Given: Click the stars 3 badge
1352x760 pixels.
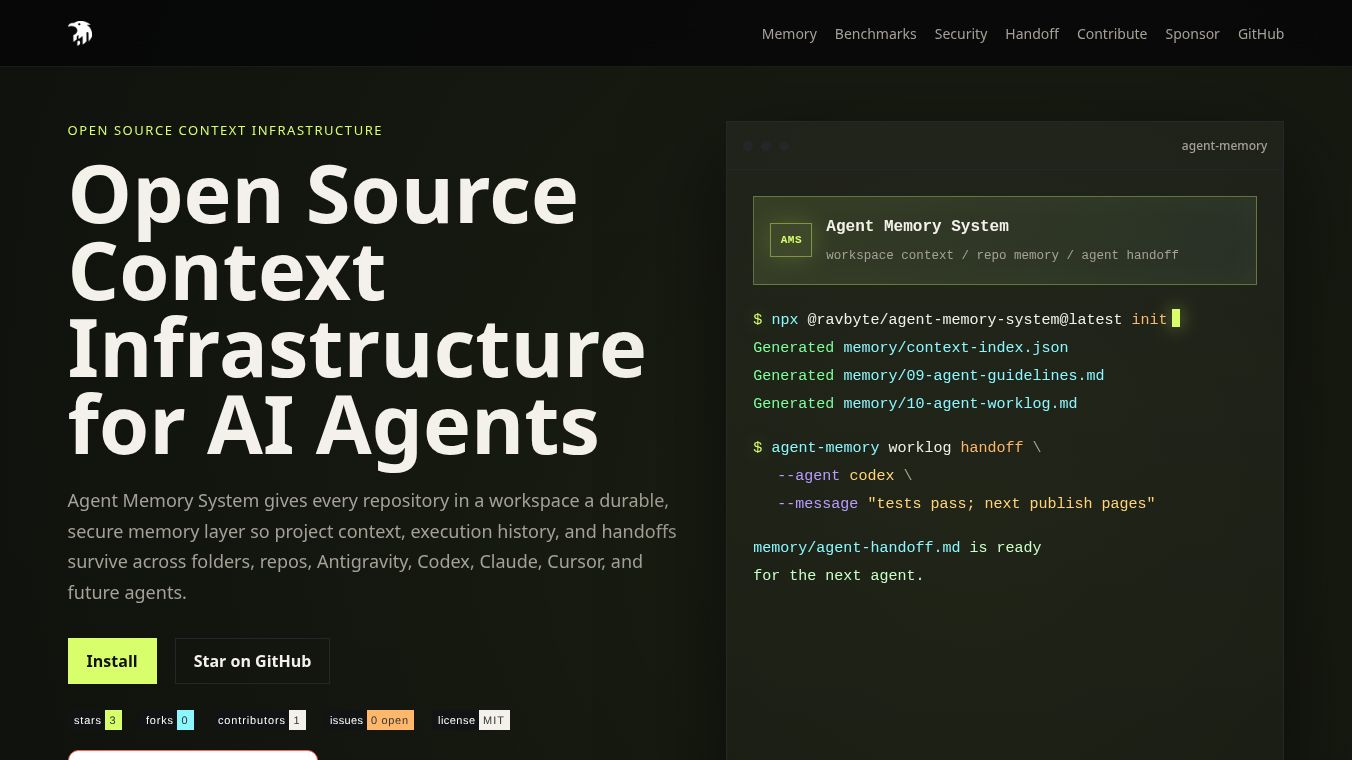Looking at the screenshot, I should 95,720.
